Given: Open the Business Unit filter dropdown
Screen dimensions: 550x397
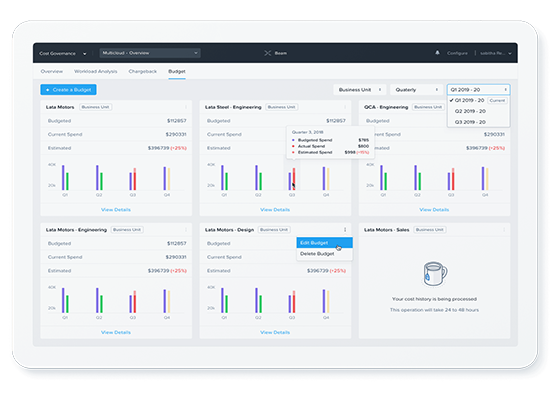Looking at the screenshot, I should pos(360,90).
